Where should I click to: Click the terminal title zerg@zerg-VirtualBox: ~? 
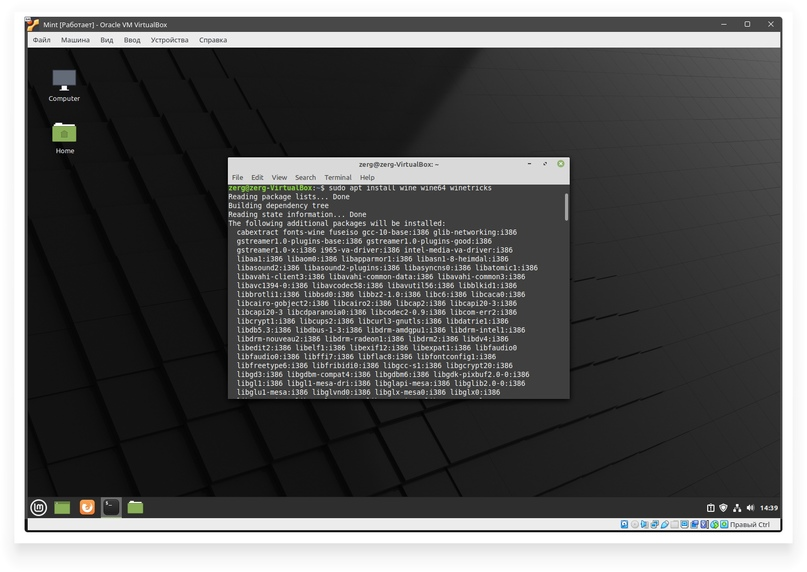click(x=399, y=164)
